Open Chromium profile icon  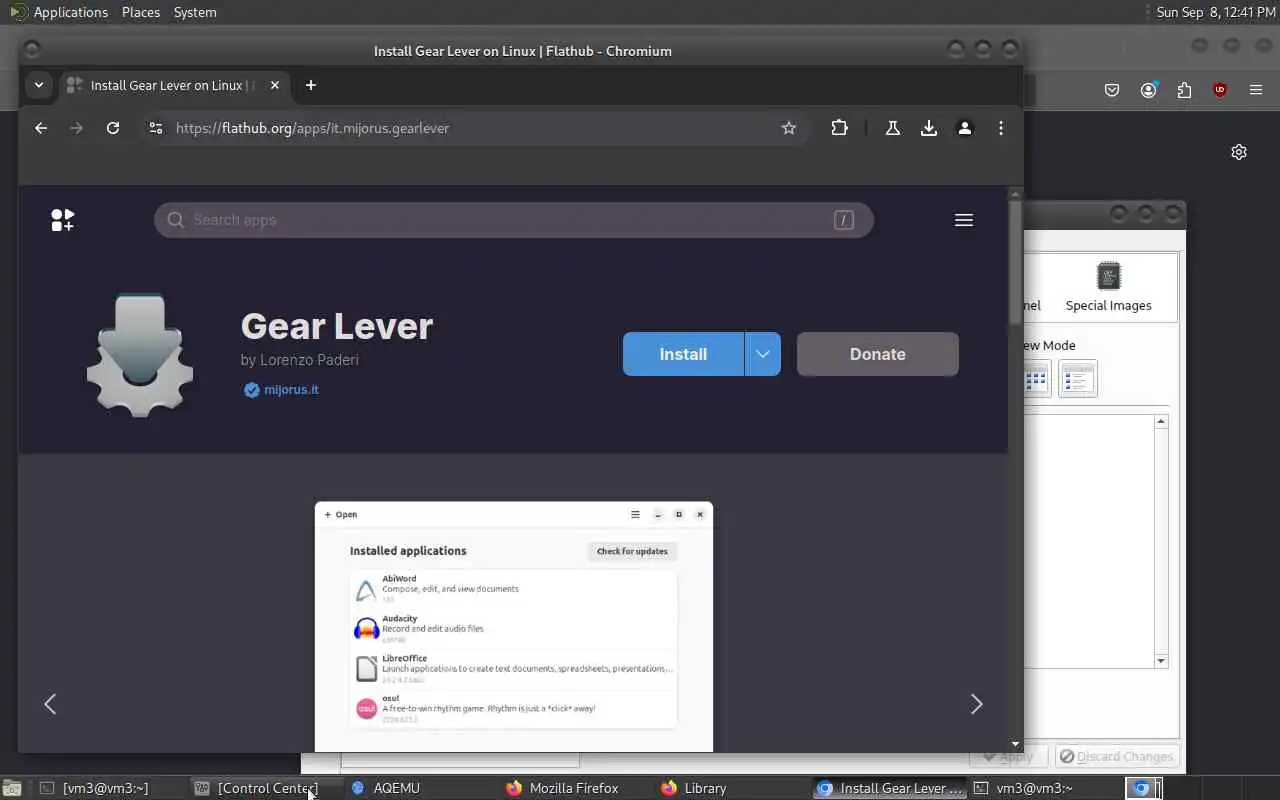pos(965,128)
